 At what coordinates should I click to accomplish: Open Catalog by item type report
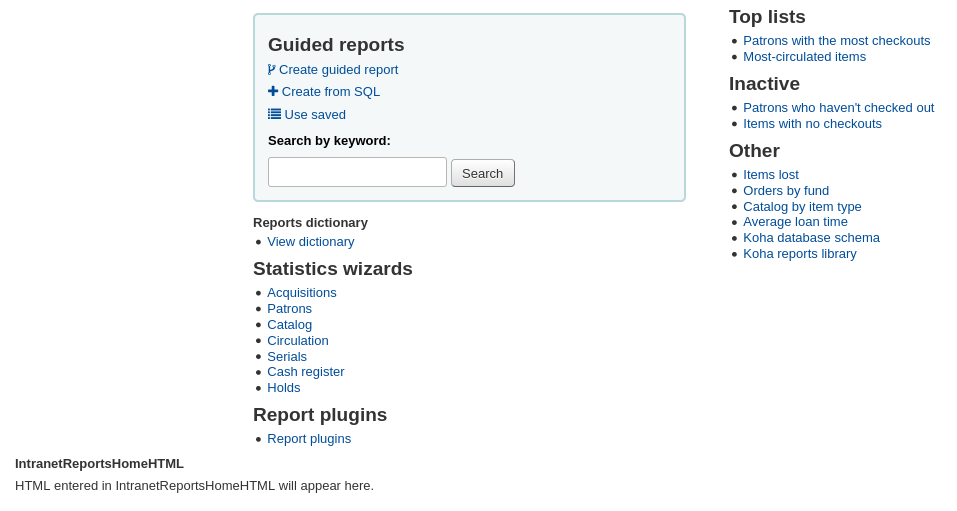pos(802,207)
